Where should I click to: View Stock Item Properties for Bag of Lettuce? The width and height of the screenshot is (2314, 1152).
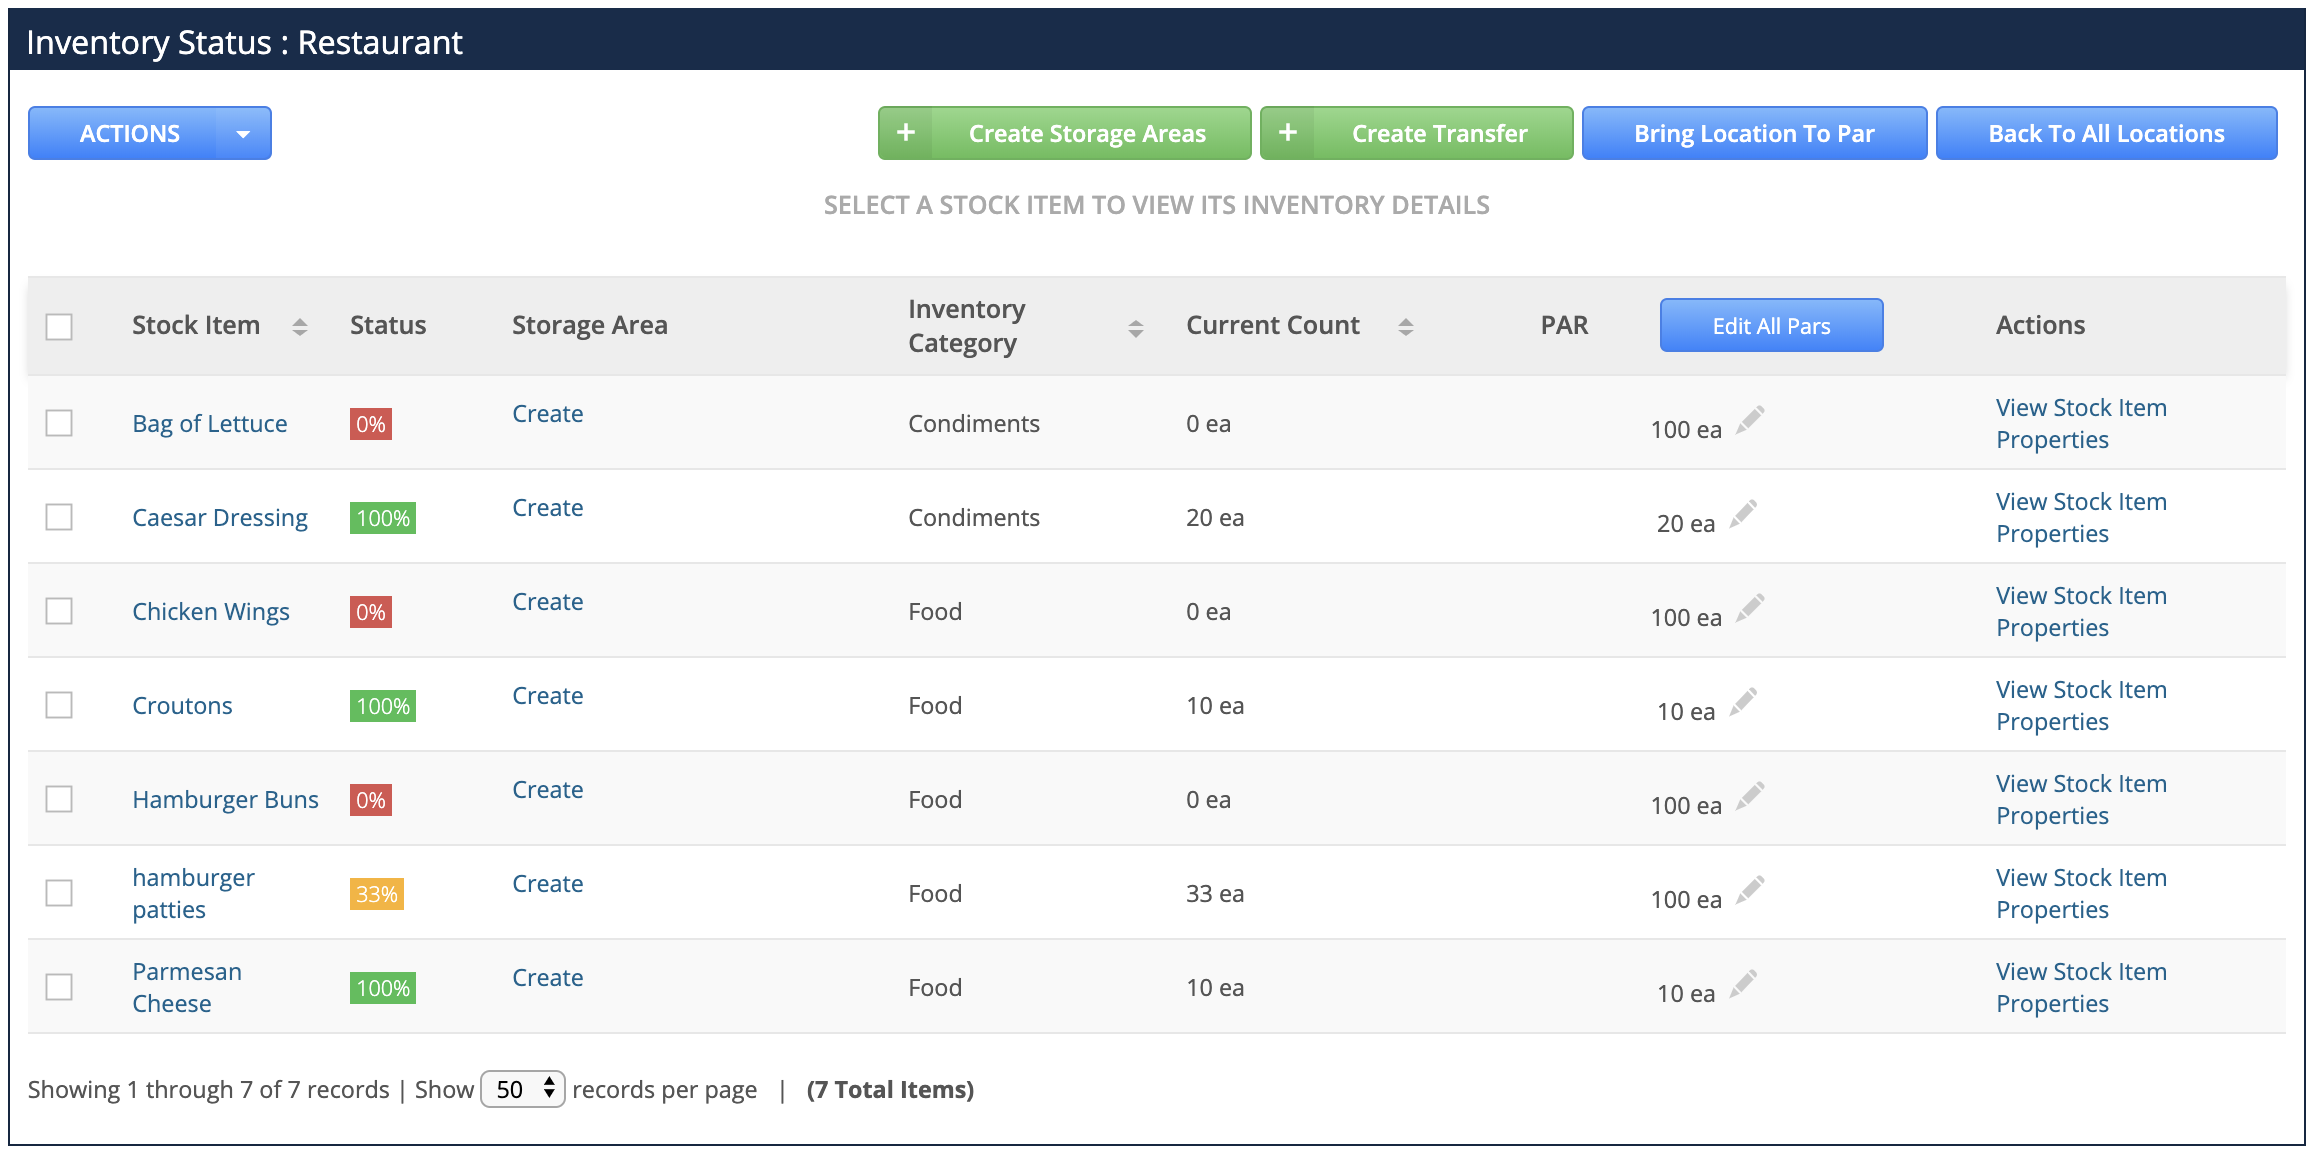(x=2081, y=424)
